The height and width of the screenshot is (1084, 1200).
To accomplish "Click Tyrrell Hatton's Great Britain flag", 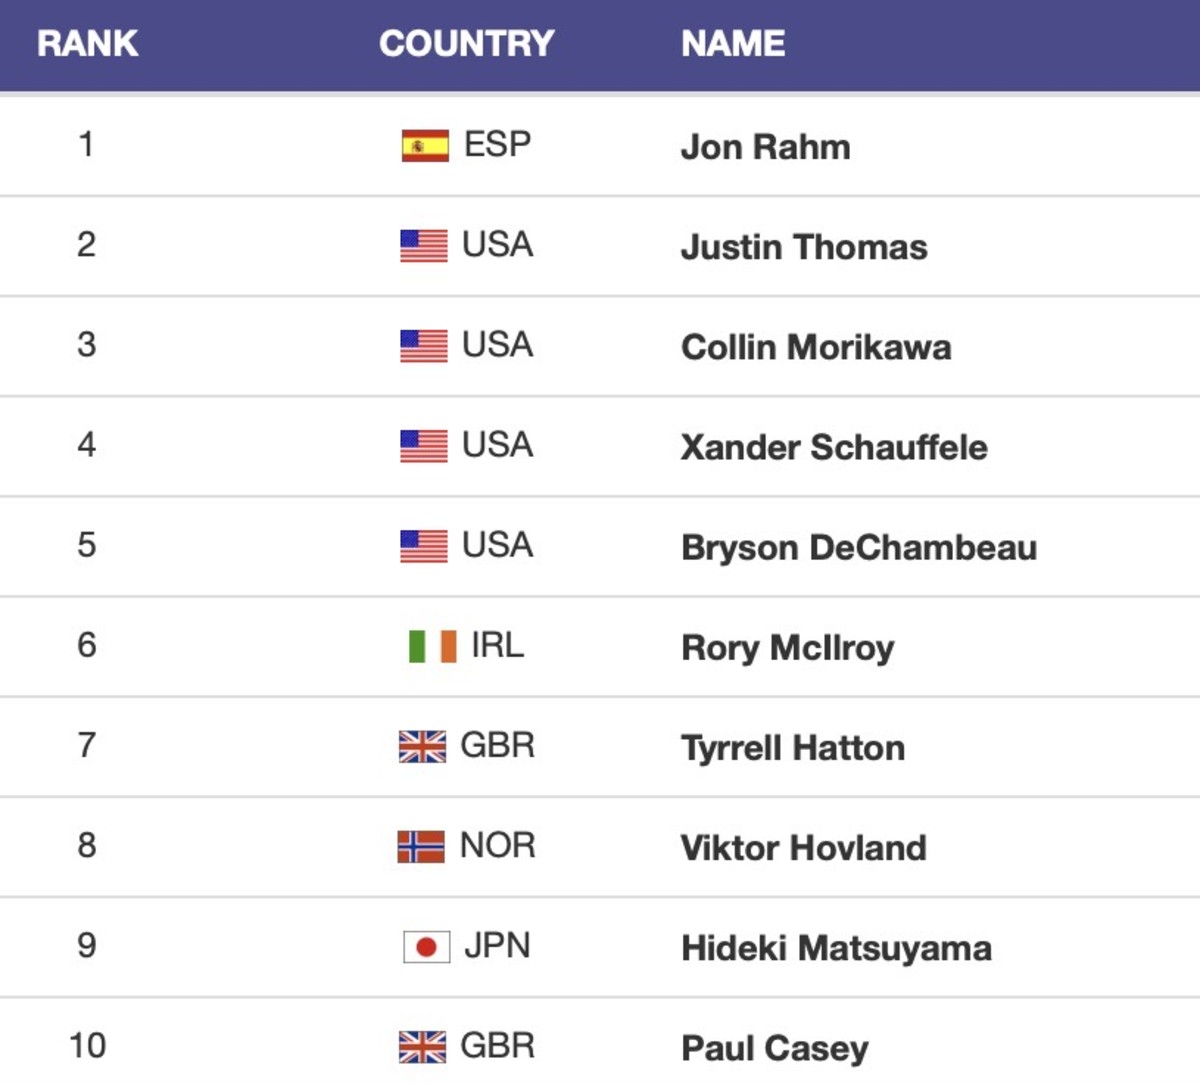I will pos(422,747).
